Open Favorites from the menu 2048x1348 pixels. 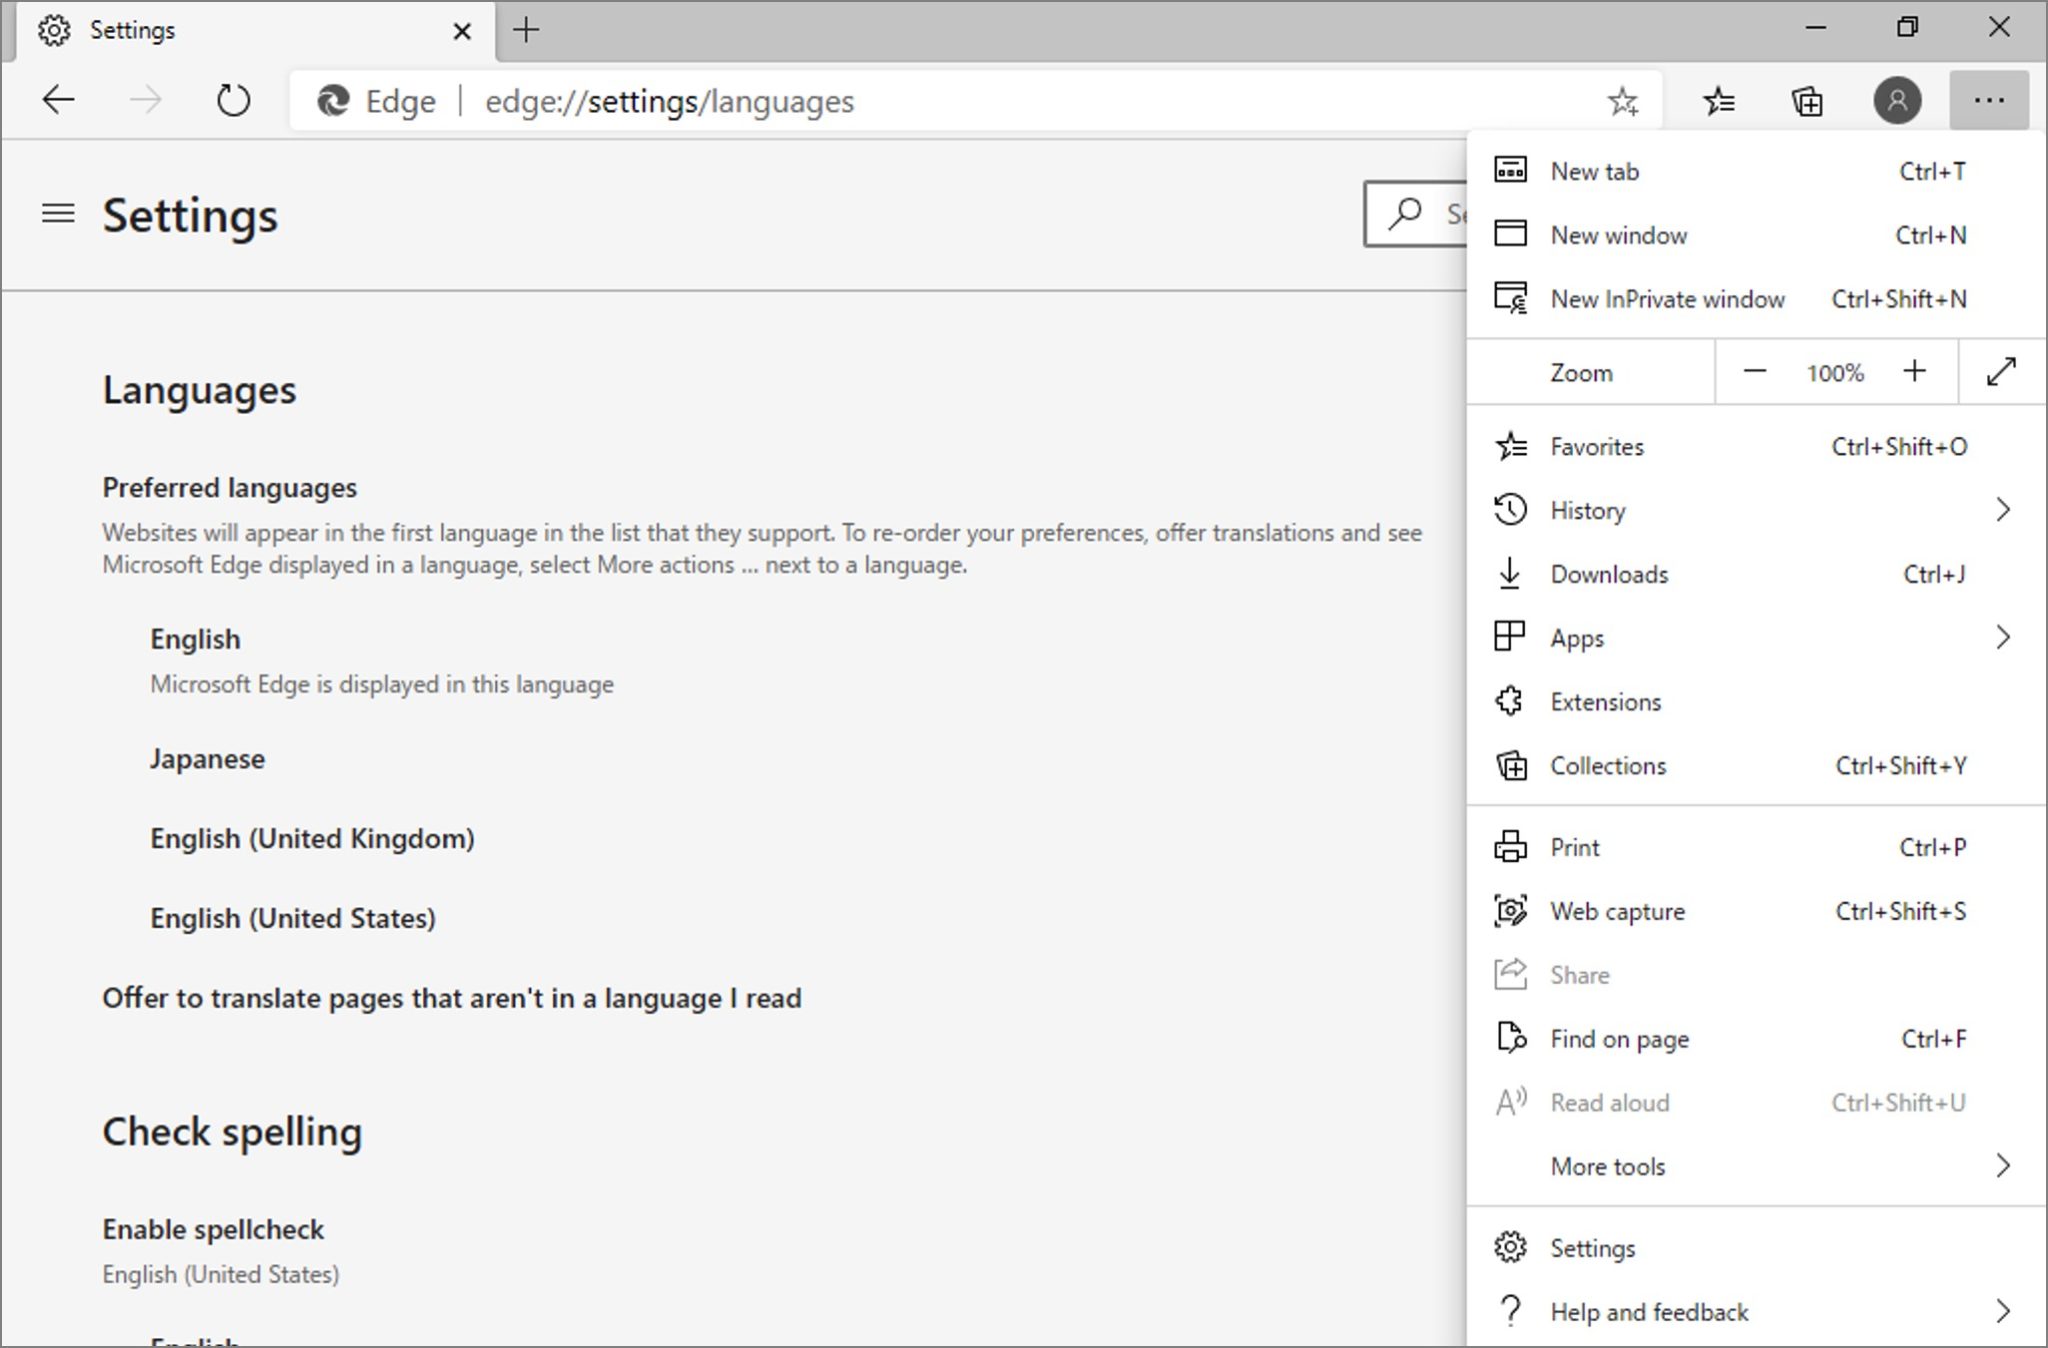[x=1596, y=446]
